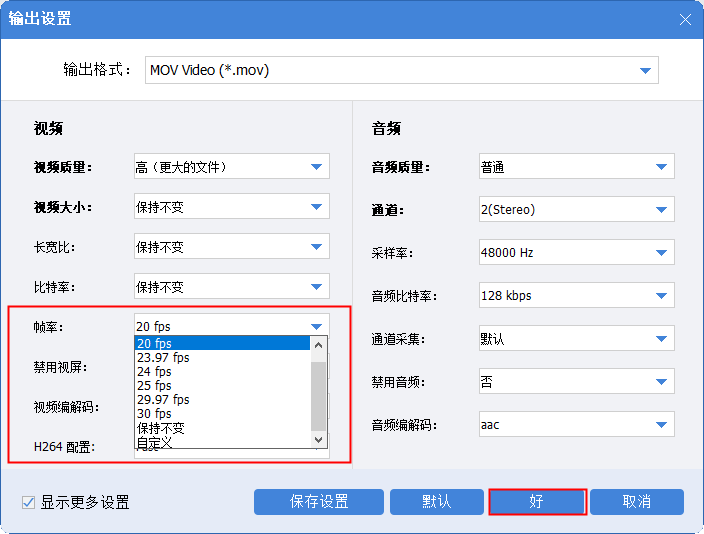
Task: Open the 采样率 48000 Hz dropdown
Action: pos(576,252)
